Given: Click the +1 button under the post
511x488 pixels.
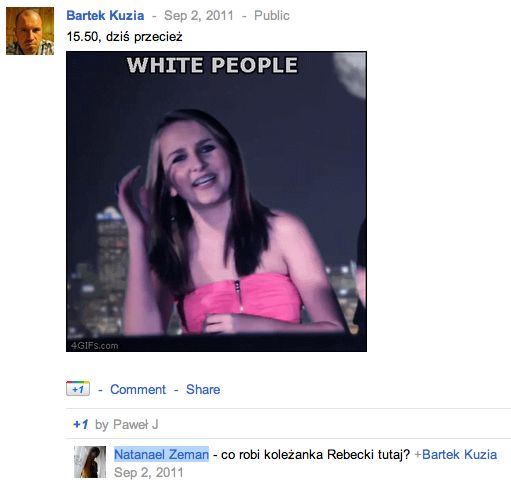Looking at the screenshot, I should click(78, 389).
